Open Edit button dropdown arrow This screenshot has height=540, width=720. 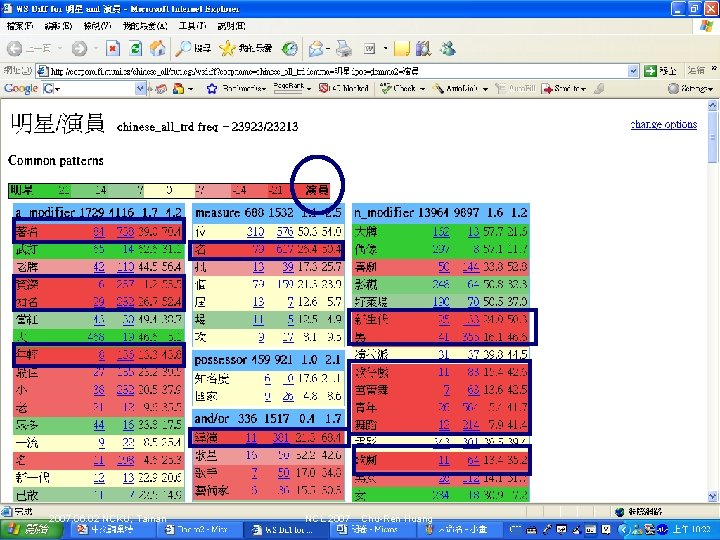pos(385,48)
